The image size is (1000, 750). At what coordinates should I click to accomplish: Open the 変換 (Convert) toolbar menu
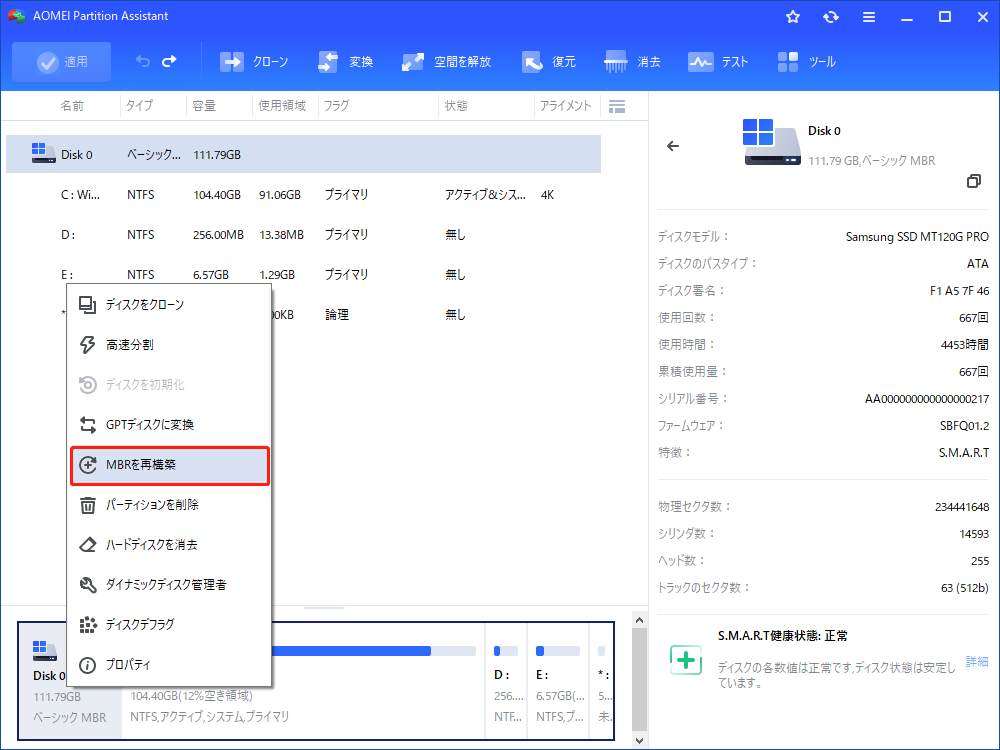(345, 62)
